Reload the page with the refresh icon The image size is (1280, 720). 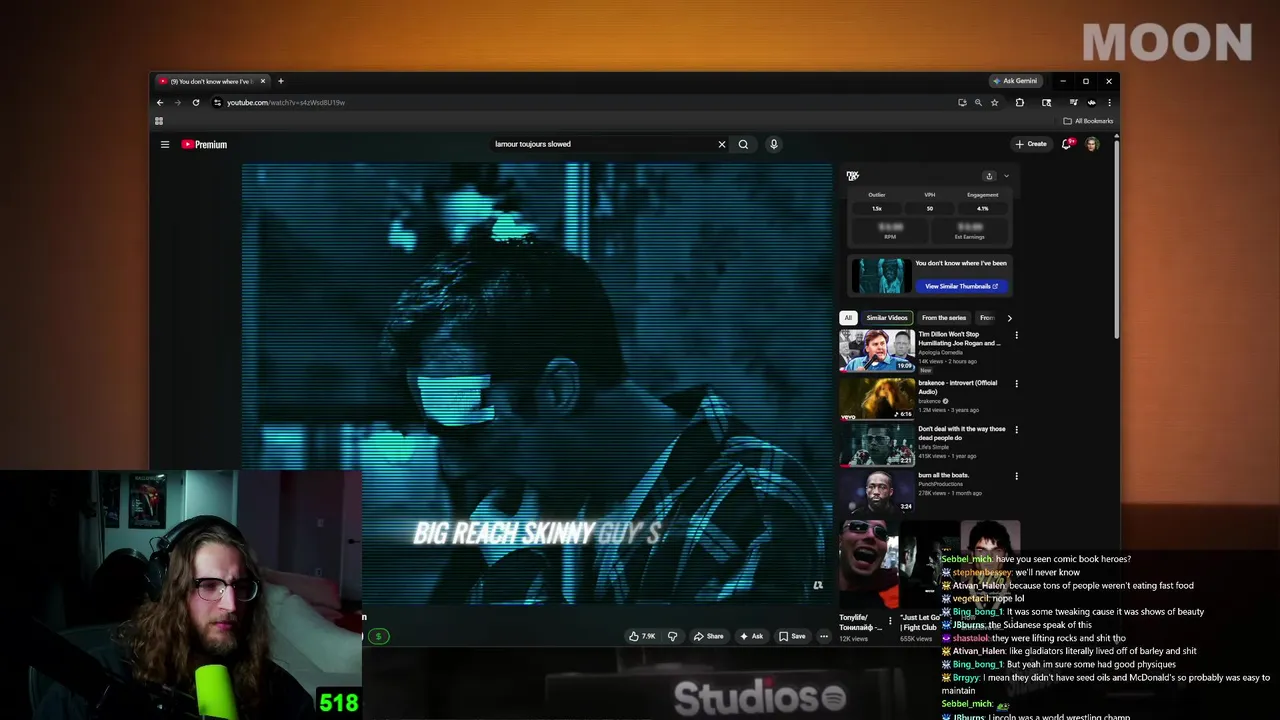pyautogui.click(x=196, y=102)
